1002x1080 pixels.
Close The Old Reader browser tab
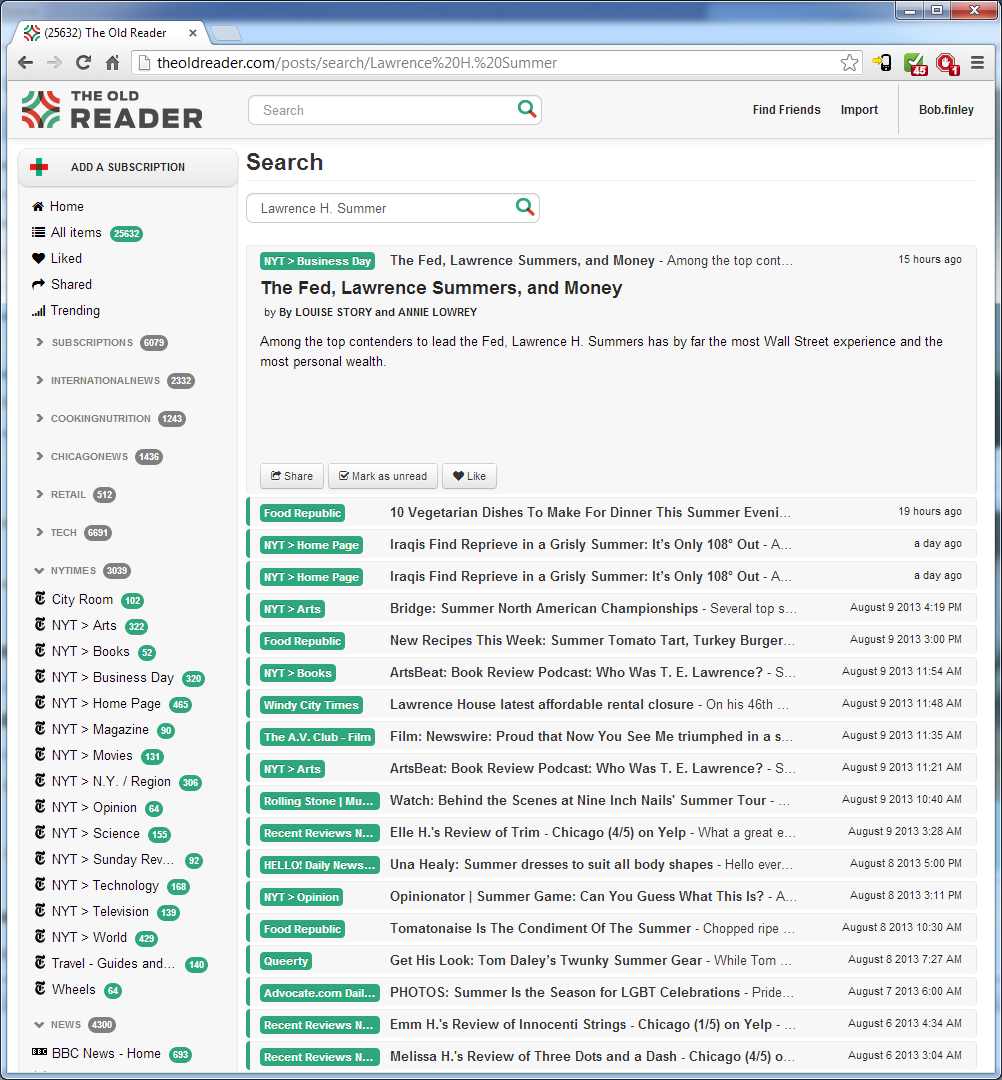tap(193, 32)
